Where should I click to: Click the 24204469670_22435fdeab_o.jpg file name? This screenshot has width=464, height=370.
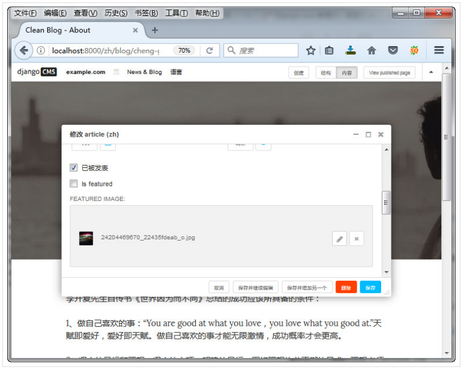pyautogui.click(x=148, y=237)
